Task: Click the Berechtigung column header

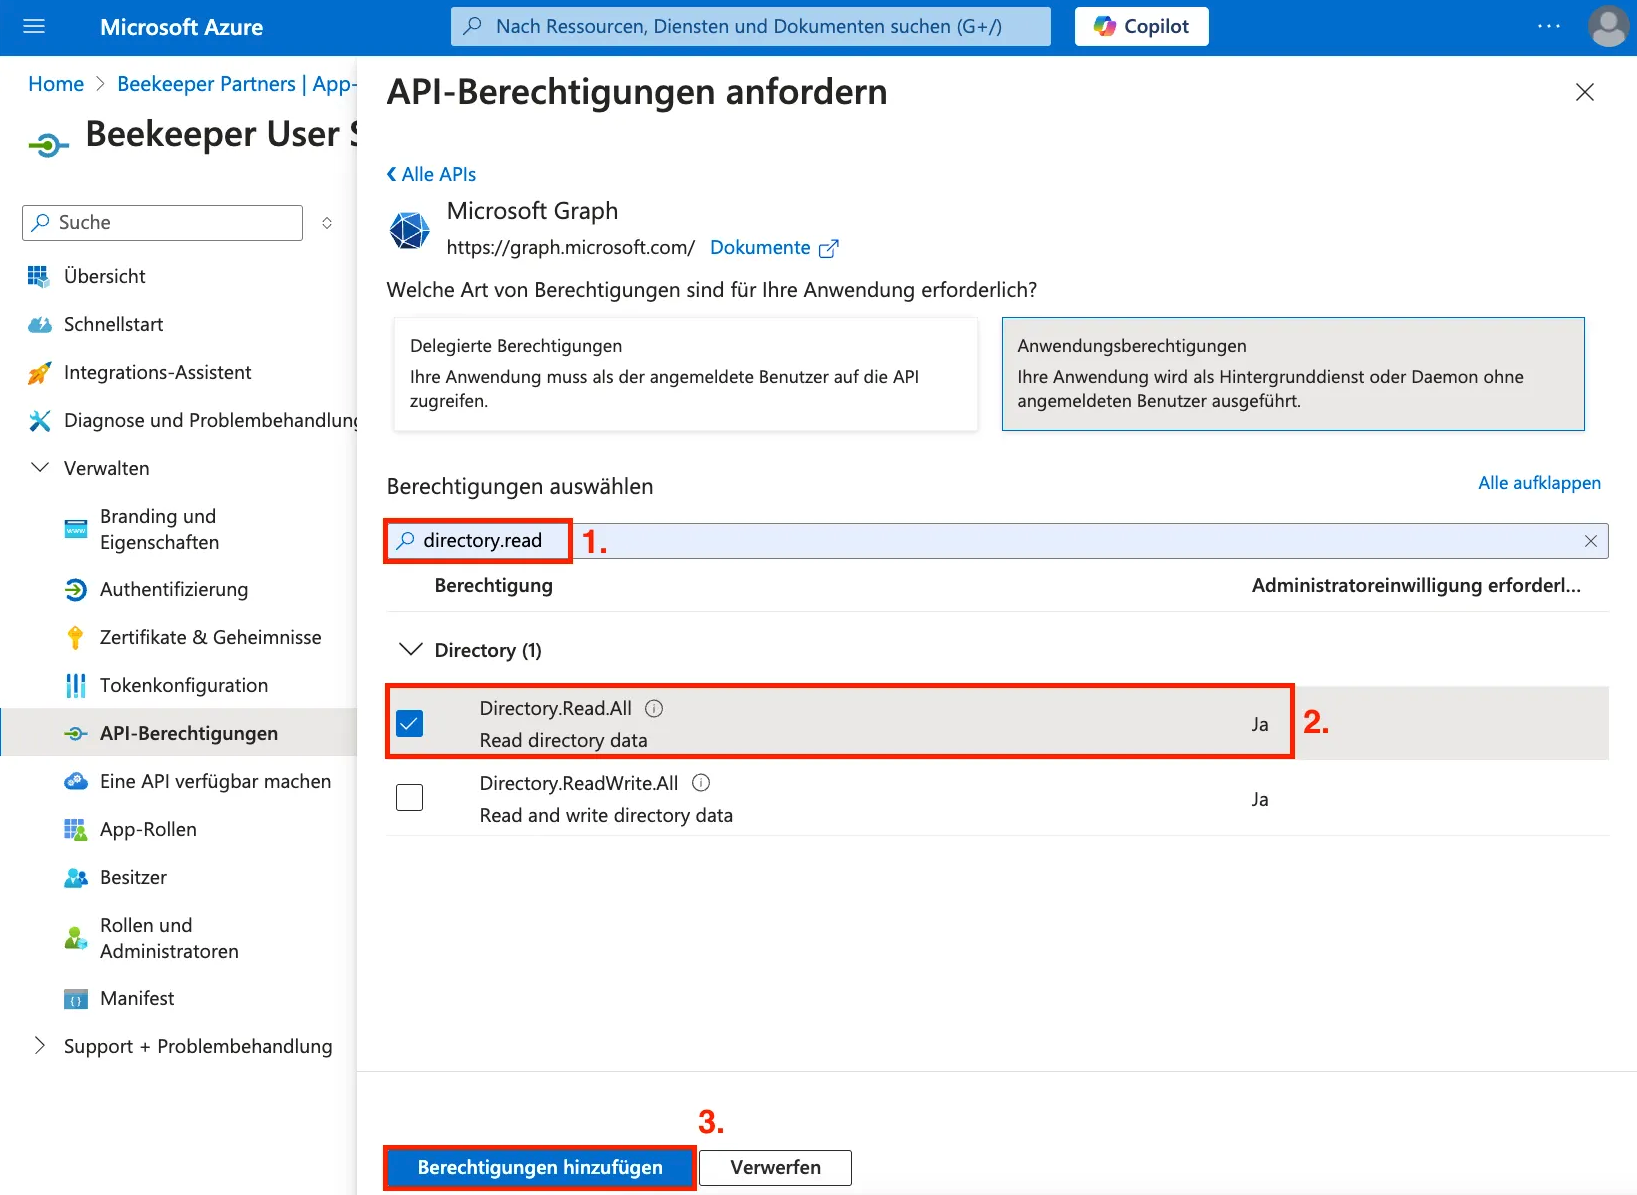Action: pos(493,585)
